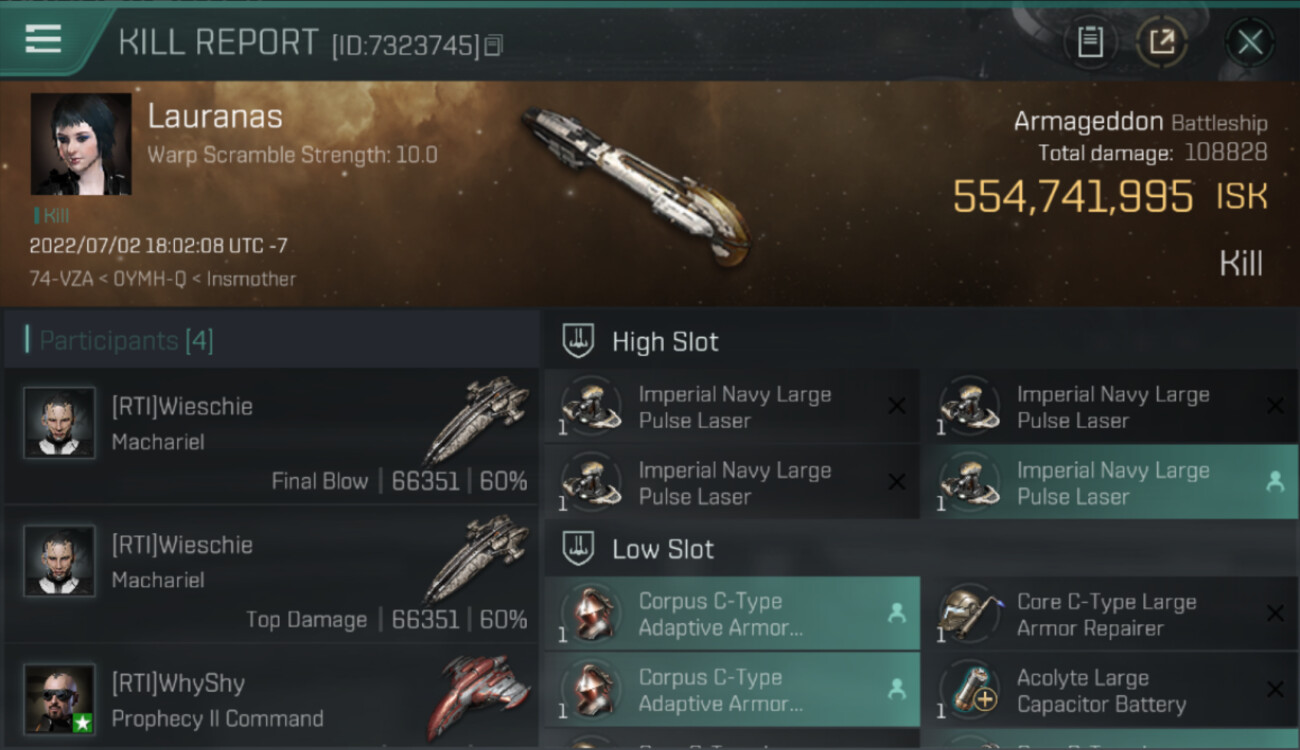This screenshot has height=750, width=1300.
Task: Select Wieschie Final Blow participant entry
Action: 271,437
